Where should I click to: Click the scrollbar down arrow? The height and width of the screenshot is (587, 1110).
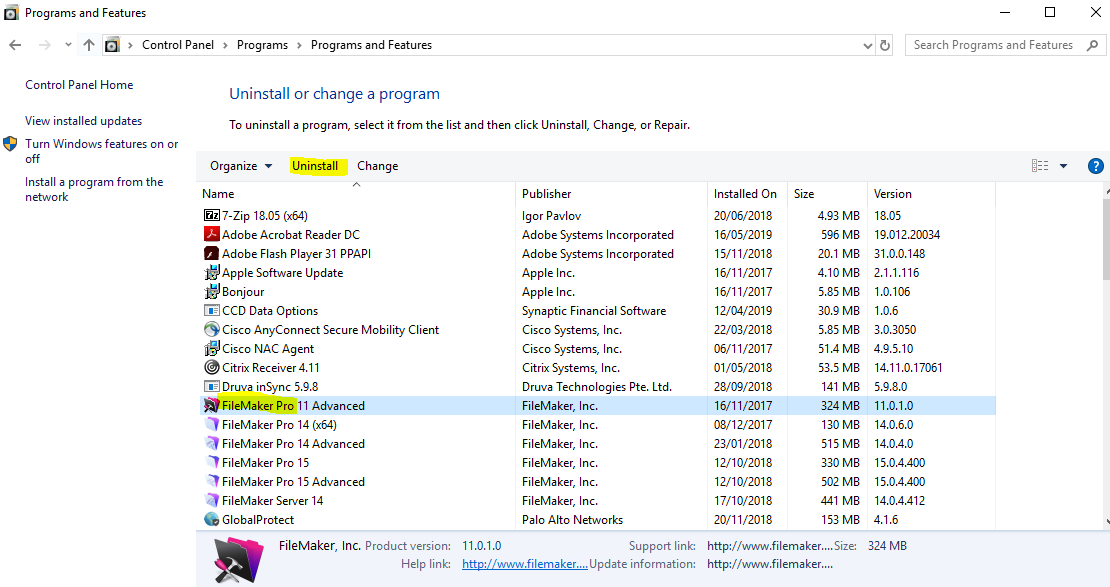tap(1106, 523)
